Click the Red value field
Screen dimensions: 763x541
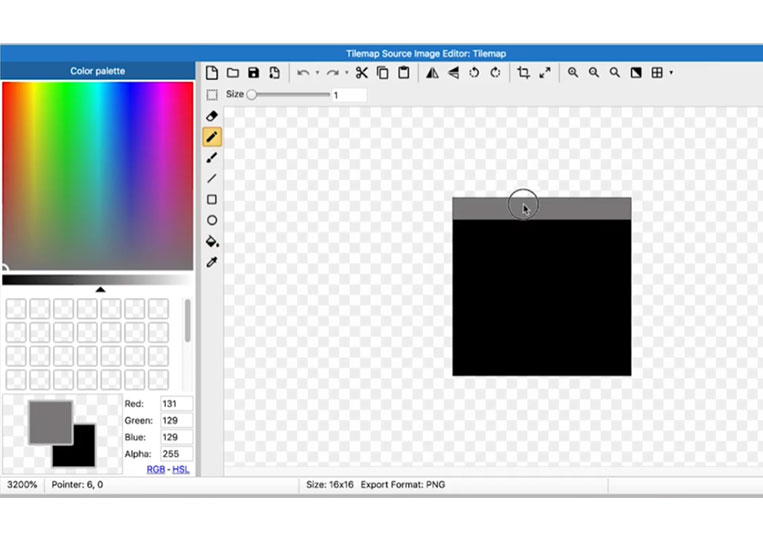pyautogui.click(x=177, y=404)
